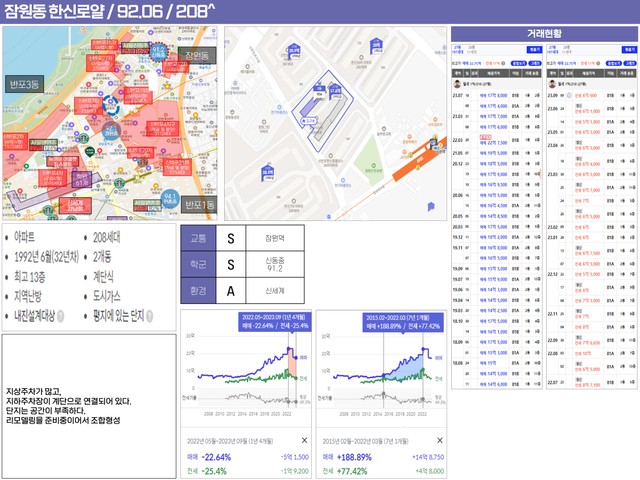Click the help icon beside 내진설계대상
Image resolution: width=640 pixels, height=480 pixels.
pos(60,316)
